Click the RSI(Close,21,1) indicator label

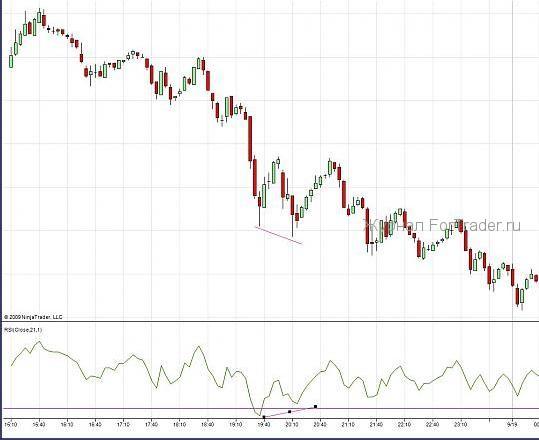pos(23,330)
